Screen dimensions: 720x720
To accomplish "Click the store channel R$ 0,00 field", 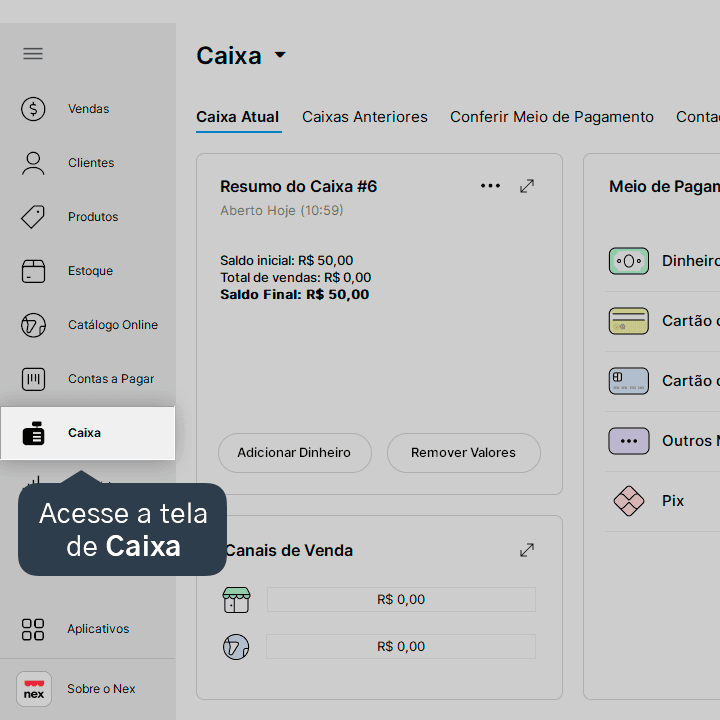I will point(401,600).
